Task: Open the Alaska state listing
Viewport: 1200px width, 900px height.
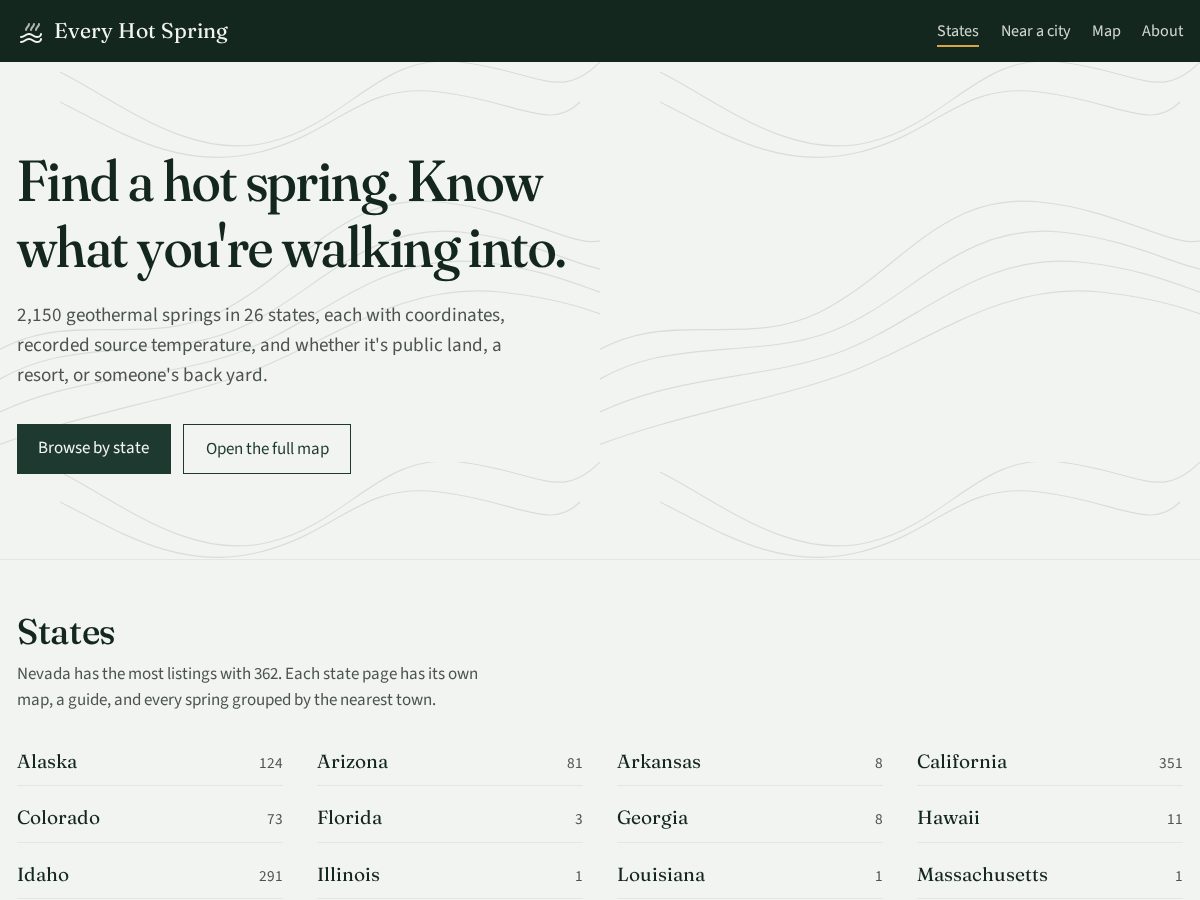Action: point(150,762)
